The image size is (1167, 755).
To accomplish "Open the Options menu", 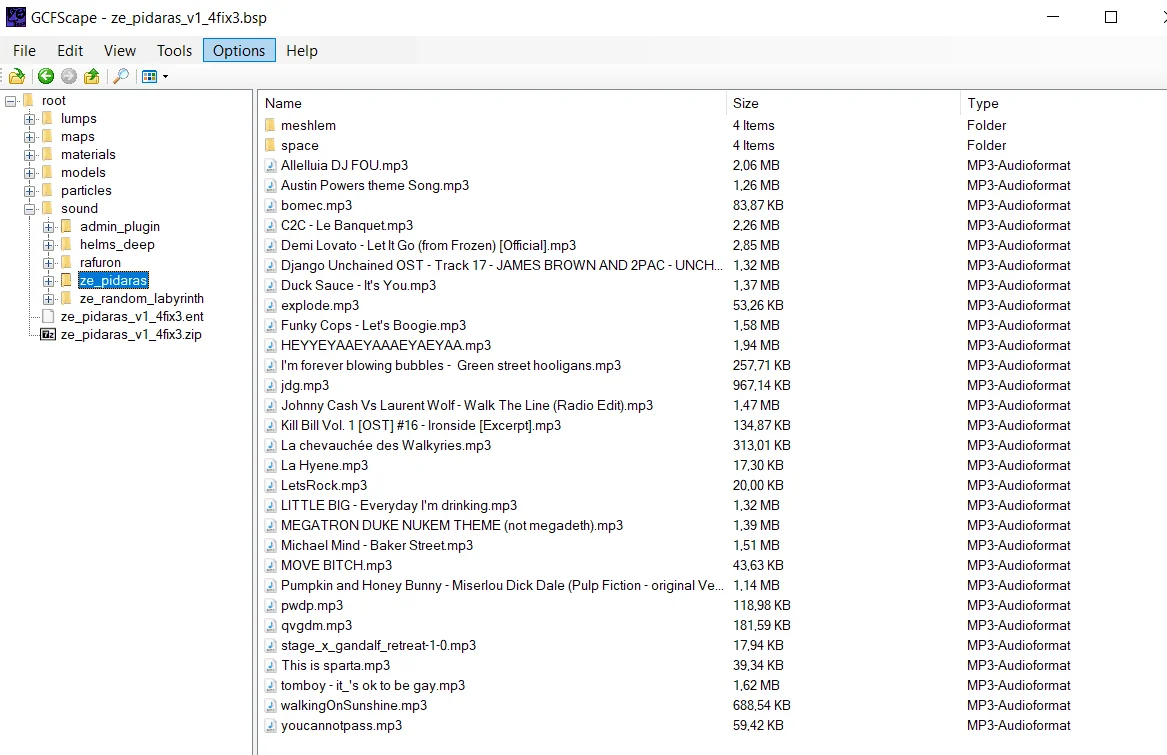I will pyautogui.click(x=239, y=51).
